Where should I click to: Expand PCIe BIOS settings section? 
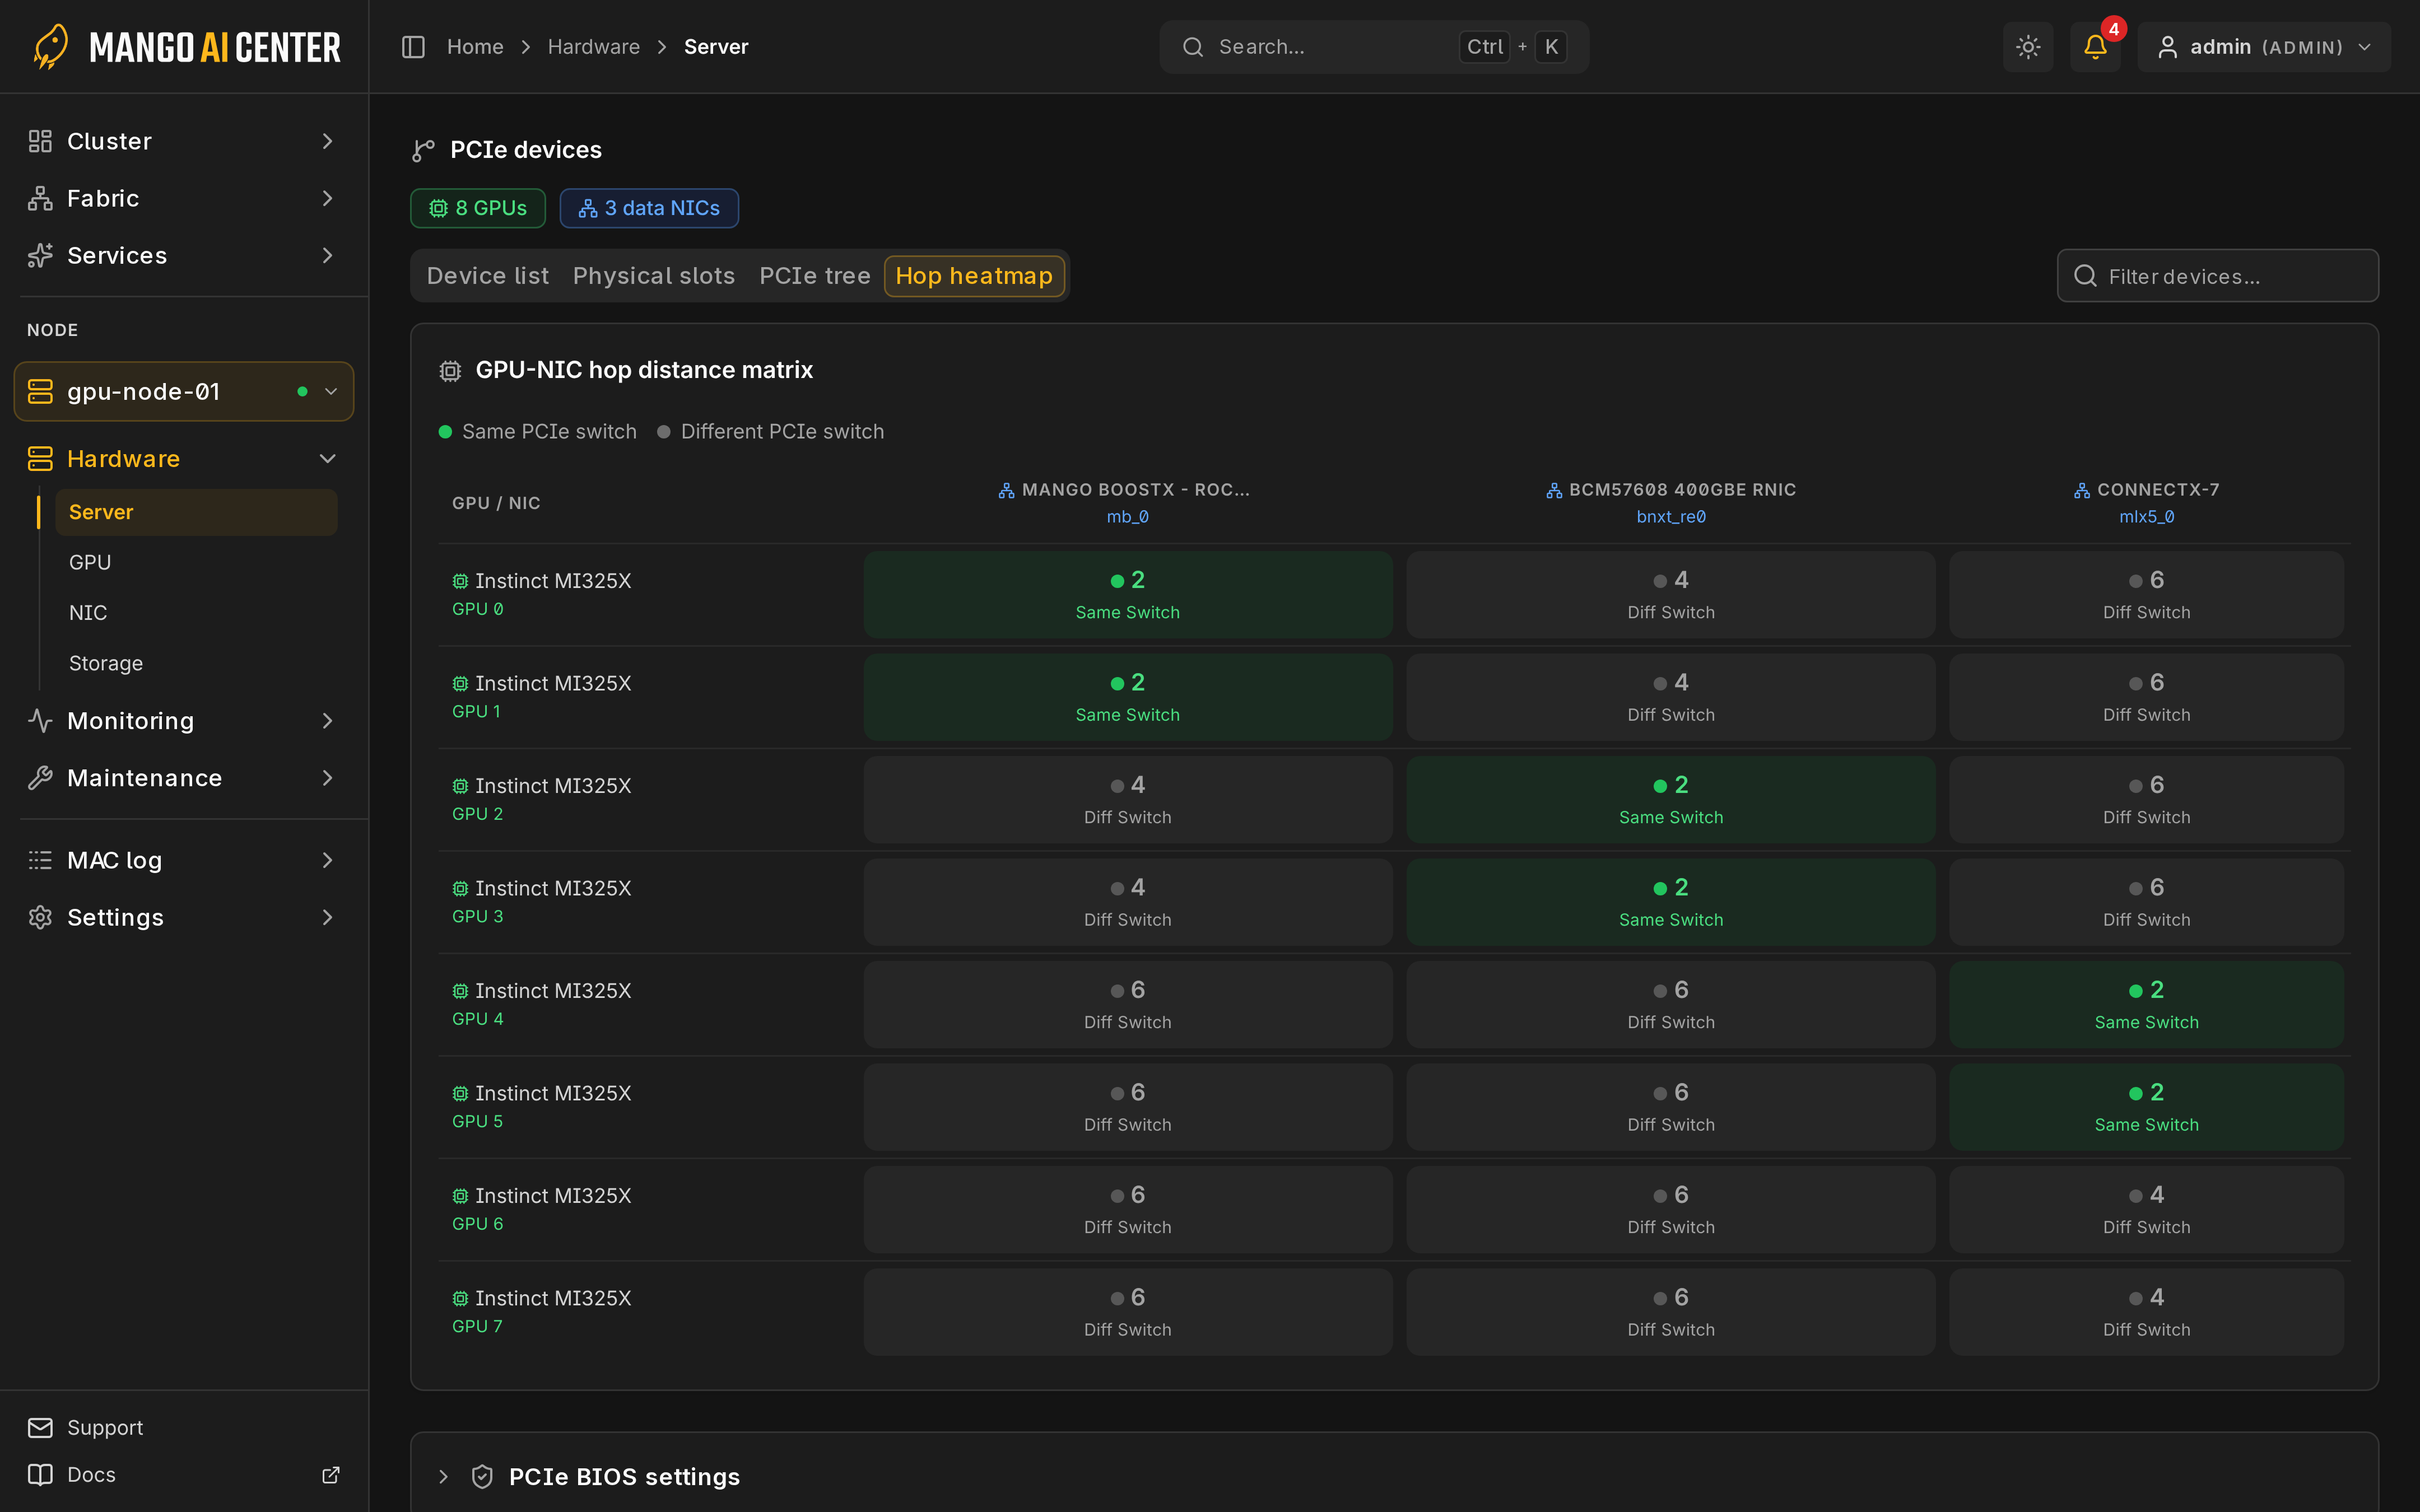coord(444,1476)
